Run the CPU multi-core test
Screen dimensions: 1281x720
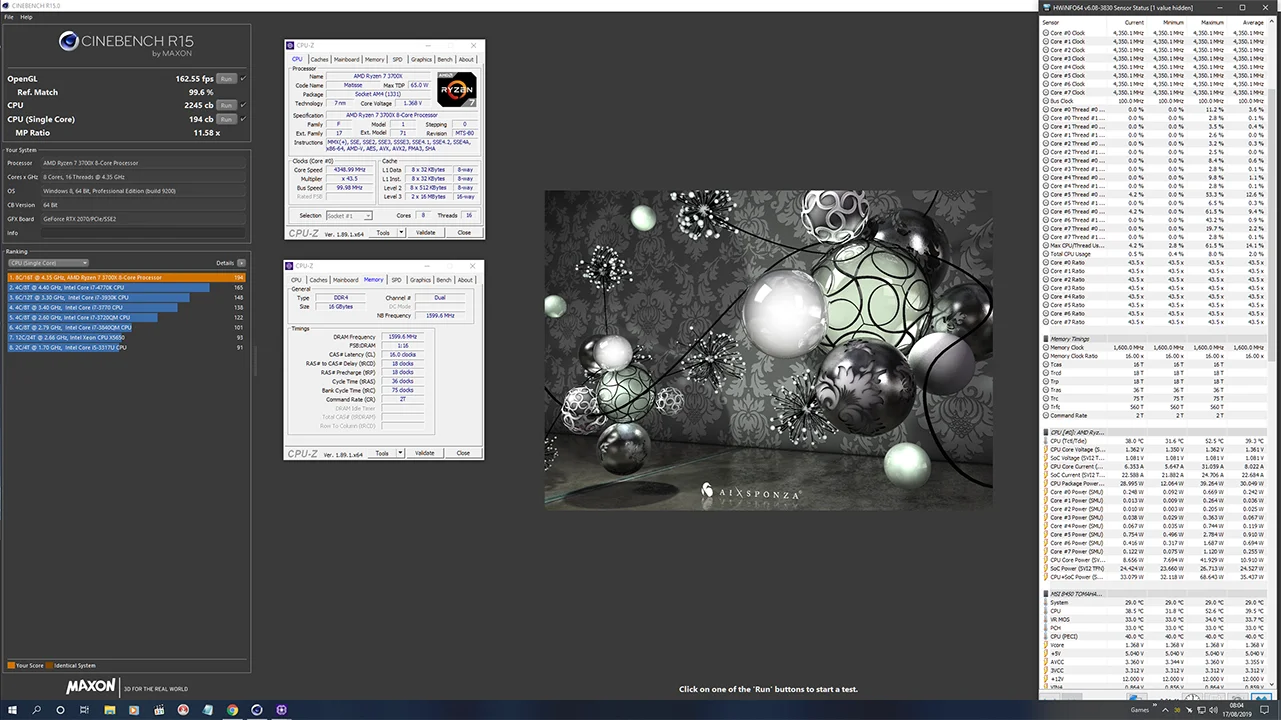click(x=227, y=105)
